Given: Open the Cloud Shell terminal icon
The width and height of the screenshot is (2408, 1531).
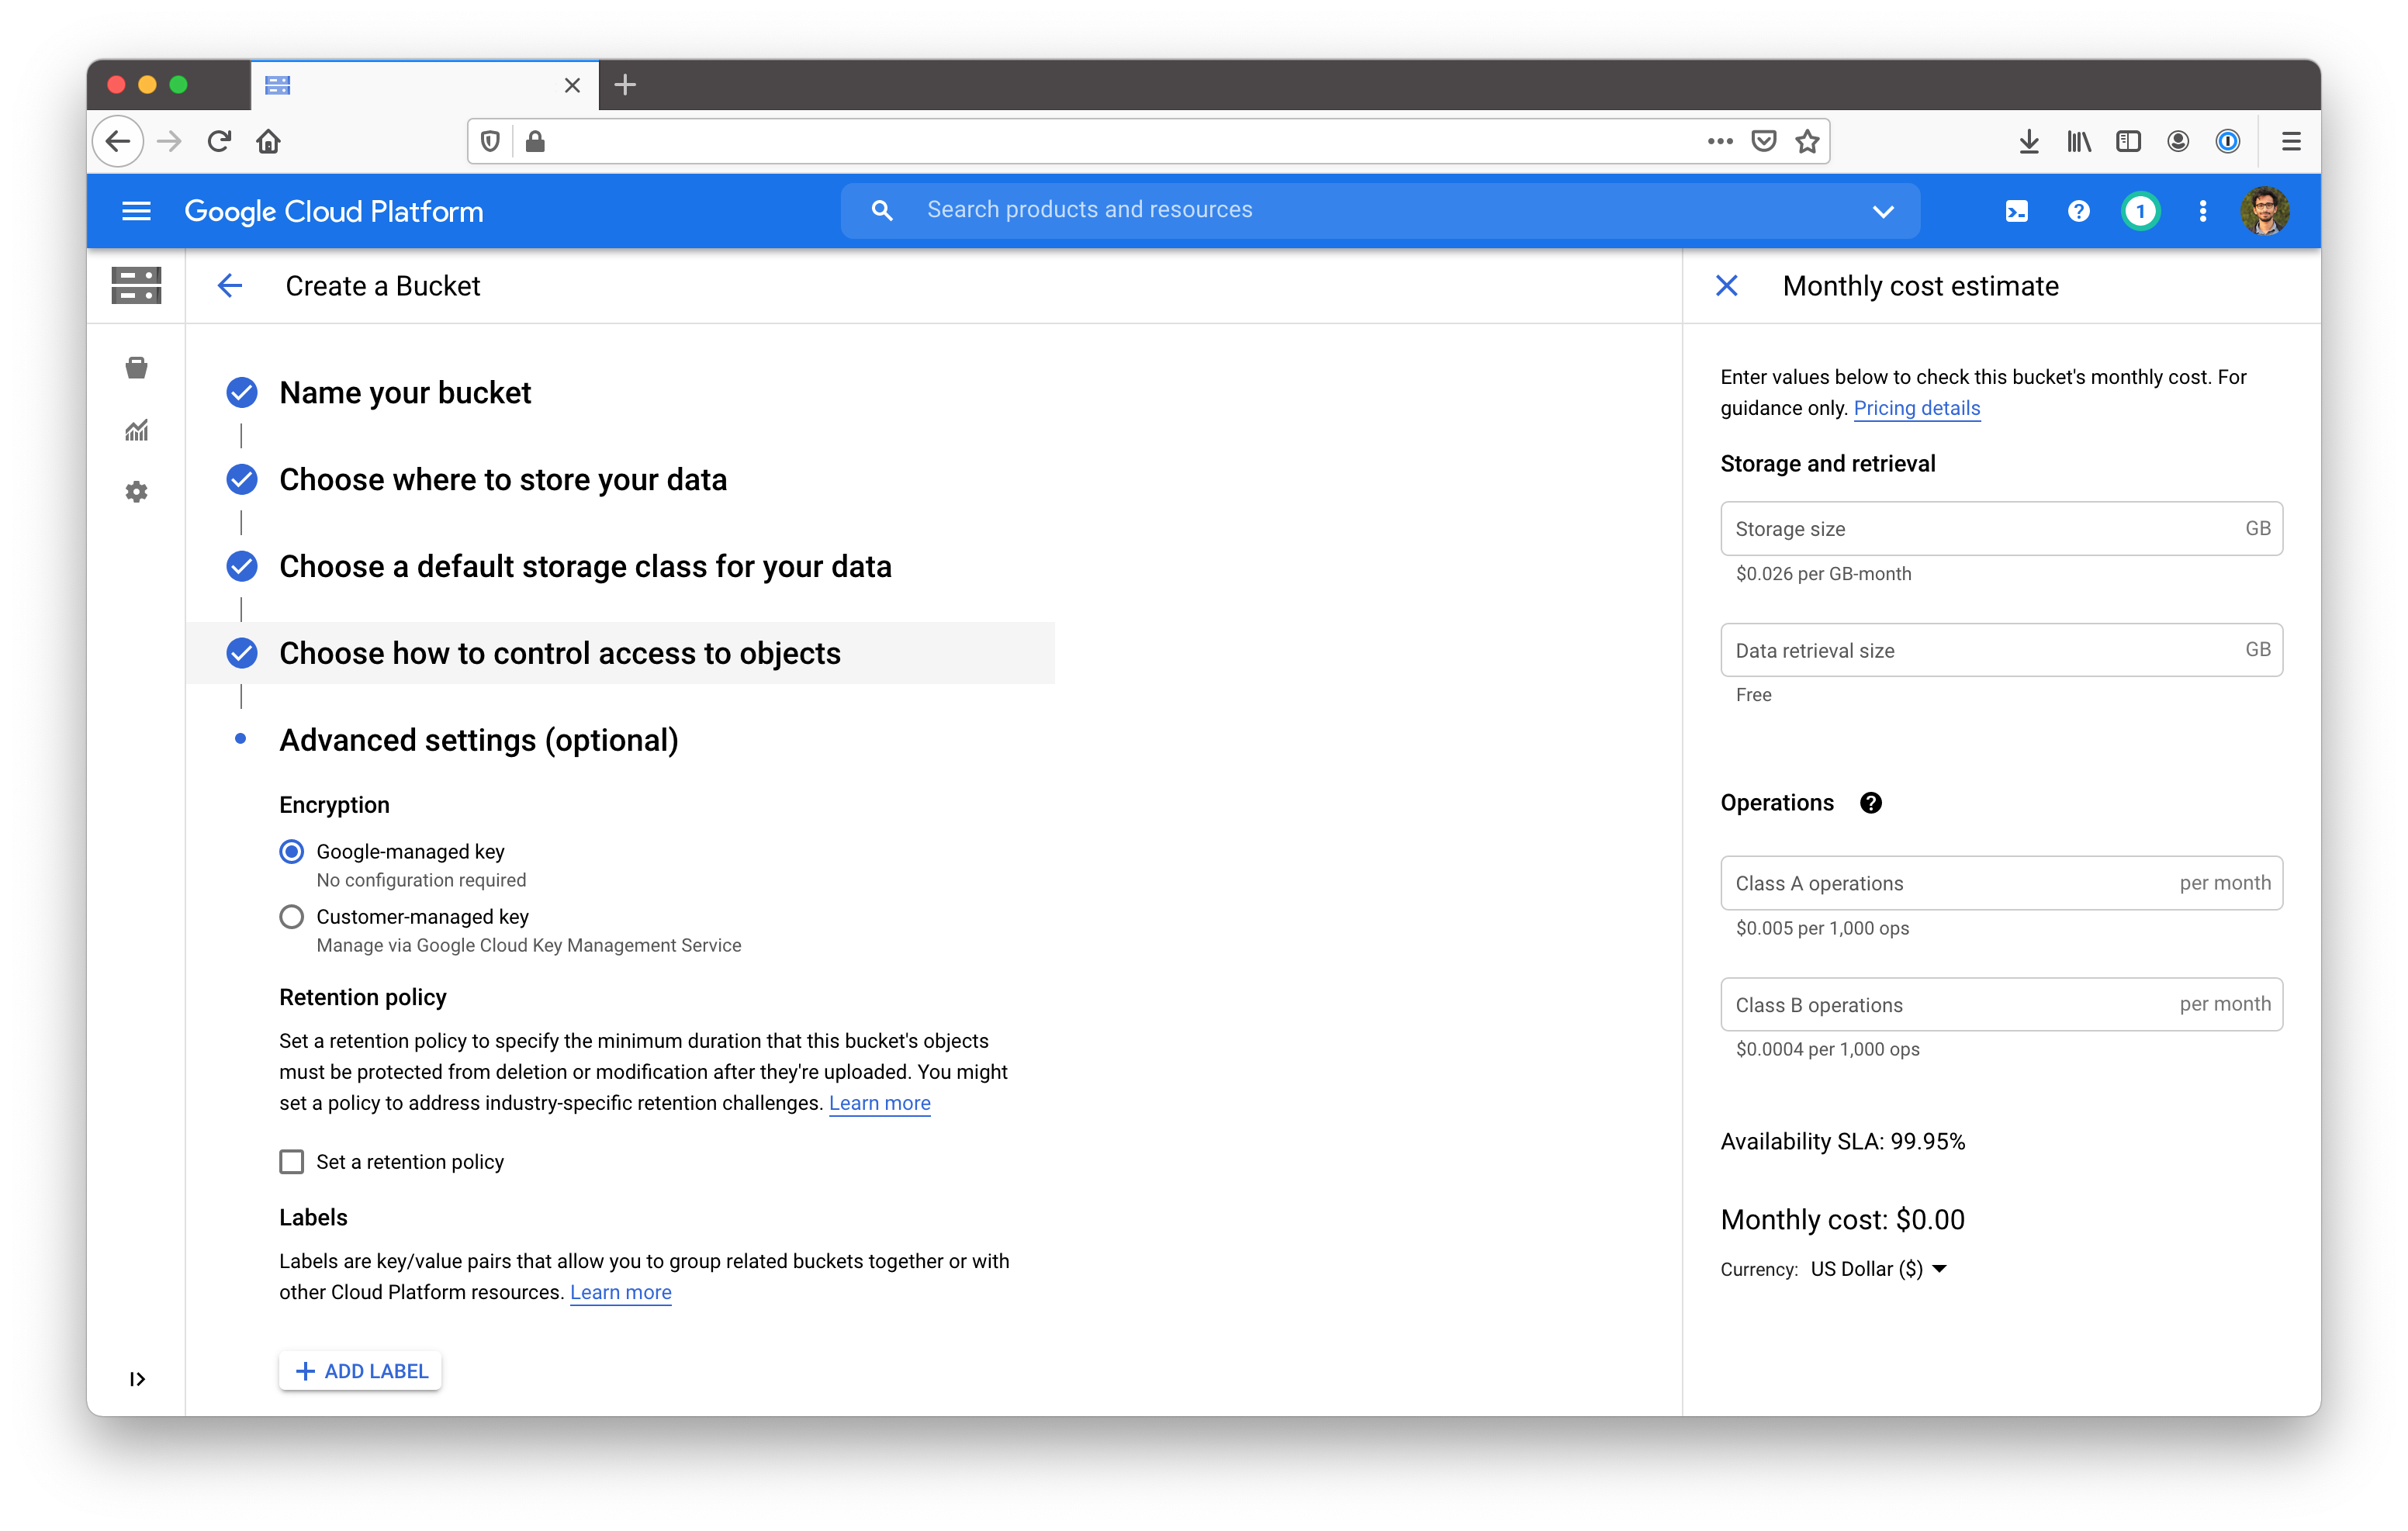Looking at the screenshot, I should [x=2016, y=211].
